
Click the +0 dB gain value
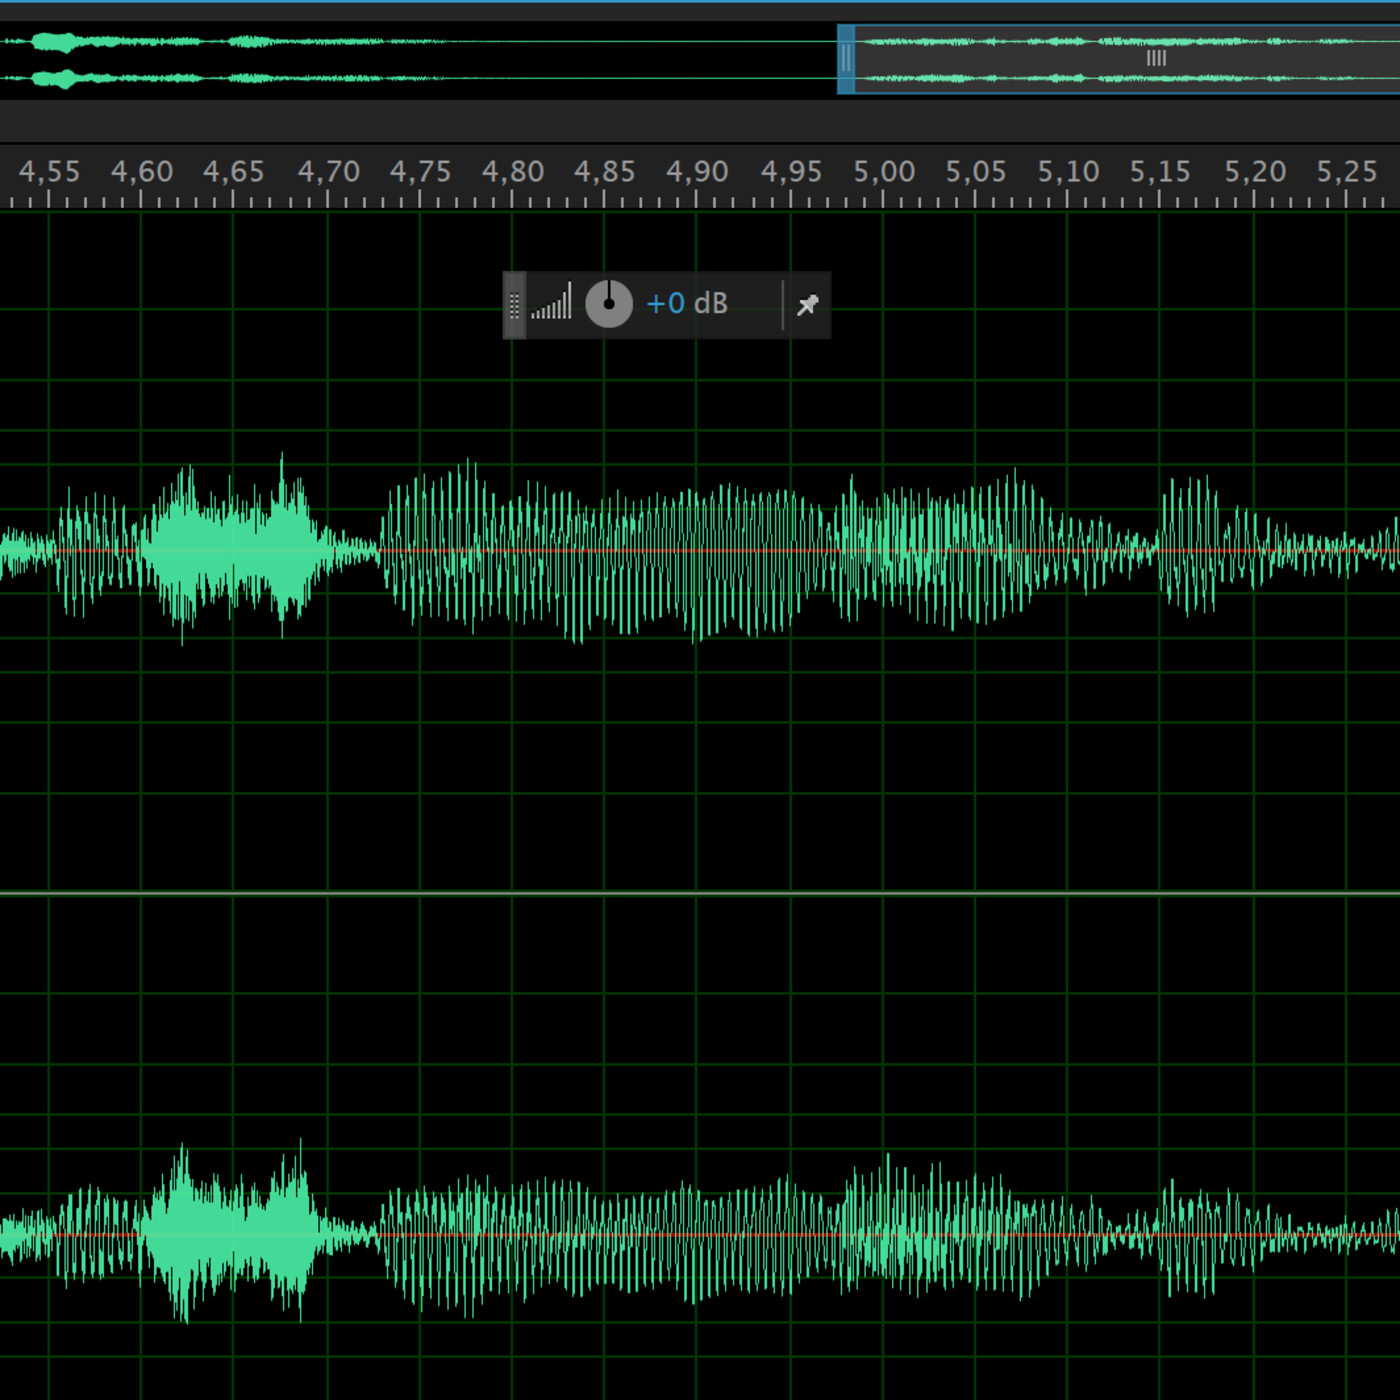pyautogui.click(x=687, y=303)
